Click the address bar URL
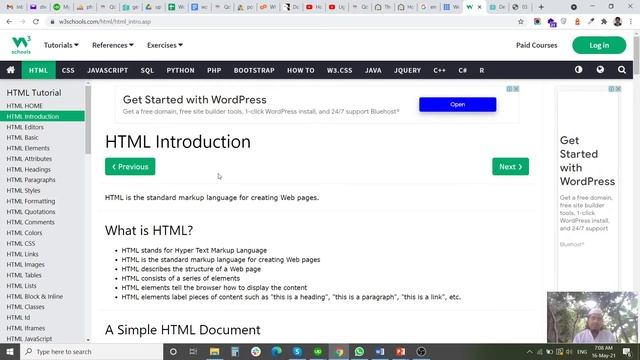The height and width of the screenshot is (360, 640). pos(105,22)
